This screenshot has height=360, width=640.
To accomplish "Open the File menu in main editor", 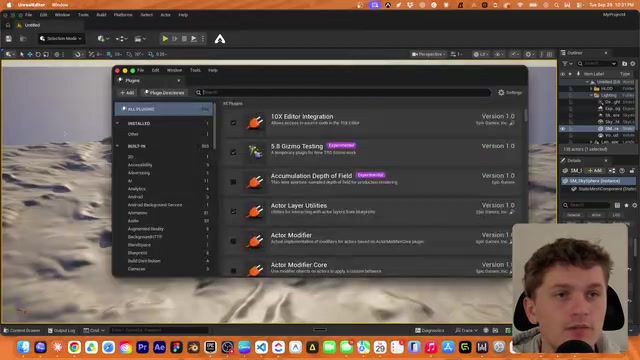I will (x=29, y=15).
